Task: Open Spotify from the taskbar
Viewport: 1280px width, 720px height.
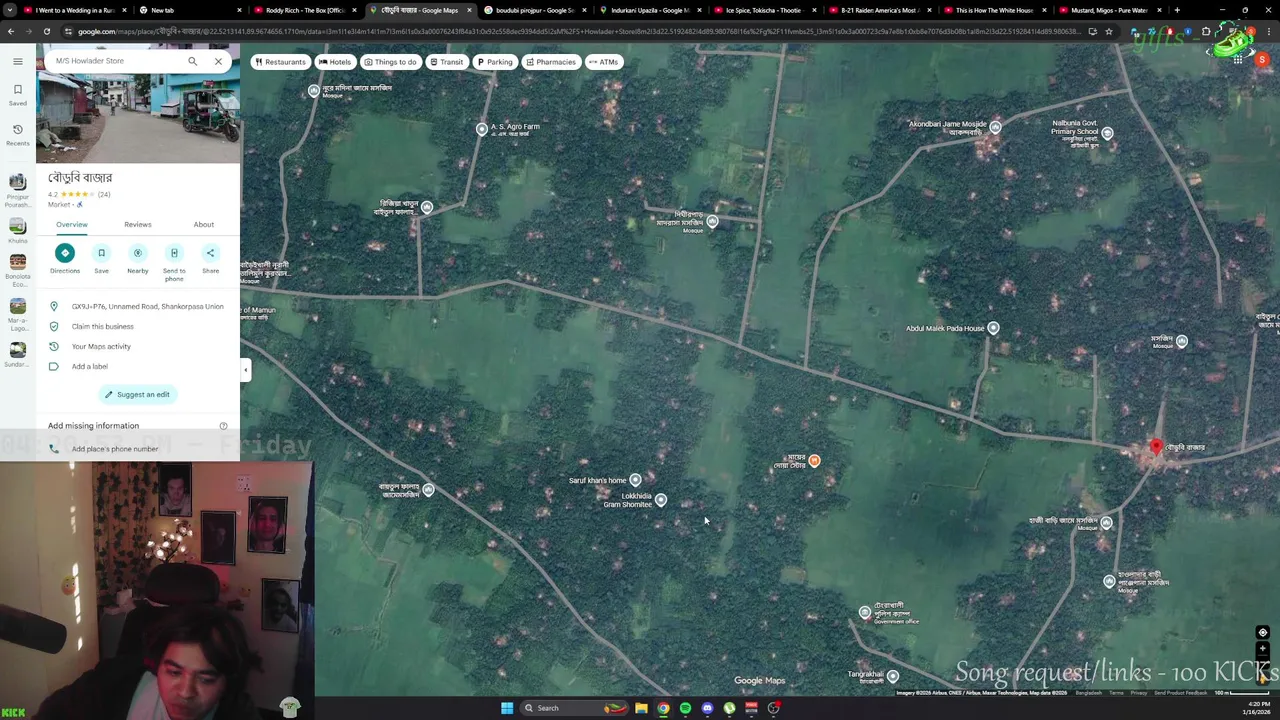Action: (x=685, y=708)
